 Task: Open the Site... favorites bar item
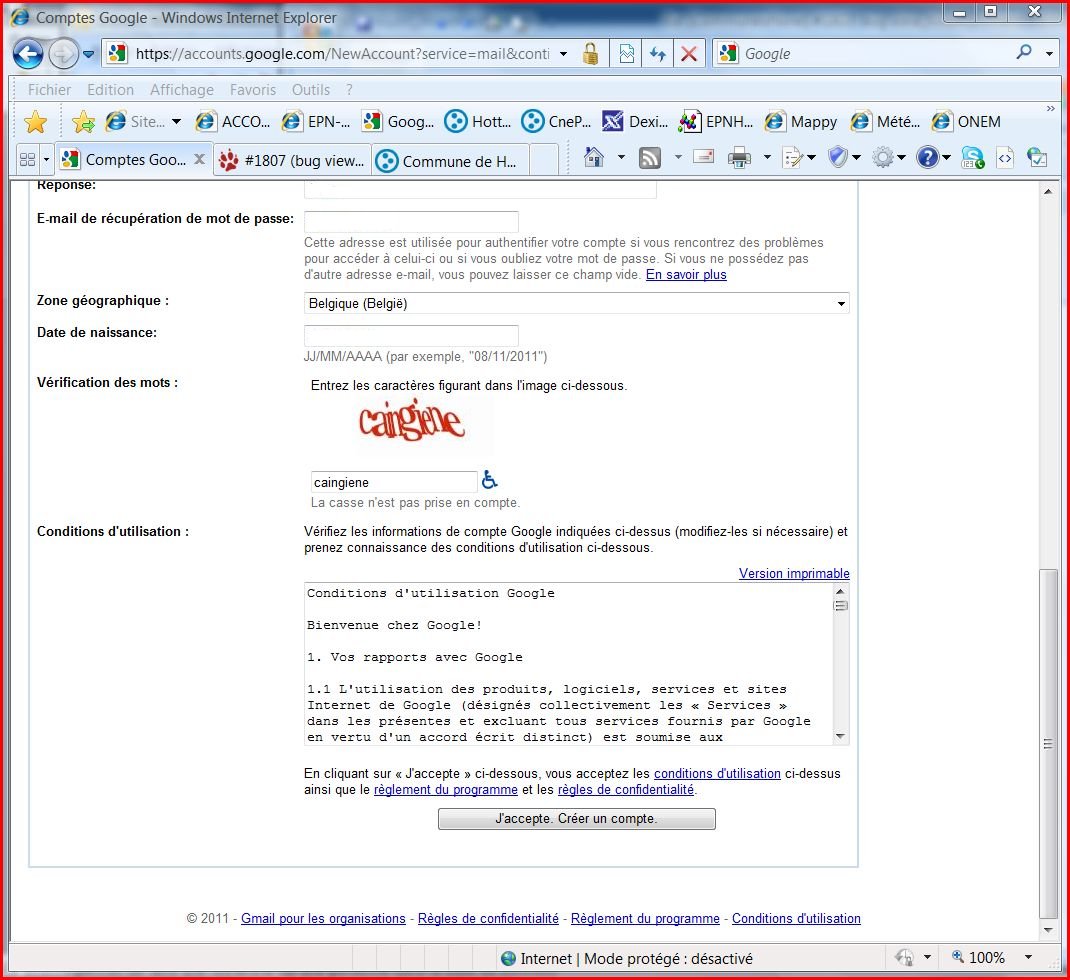click(x=143, y=122)
